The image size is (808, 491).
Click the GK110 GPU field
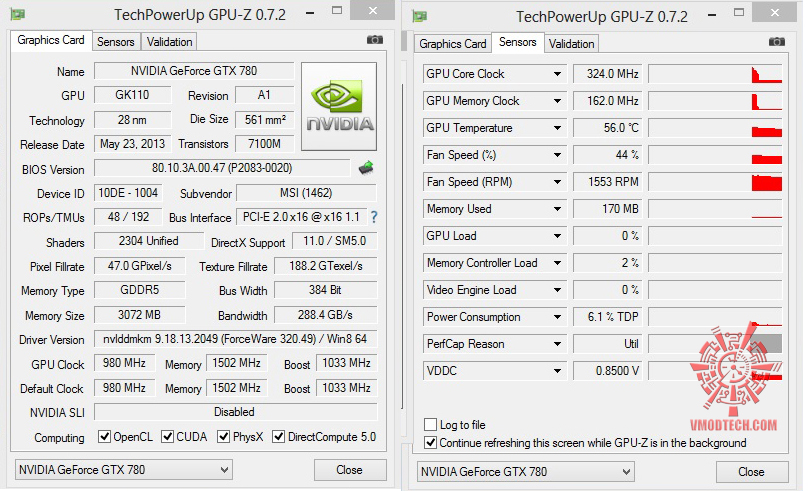coord(132,95)
